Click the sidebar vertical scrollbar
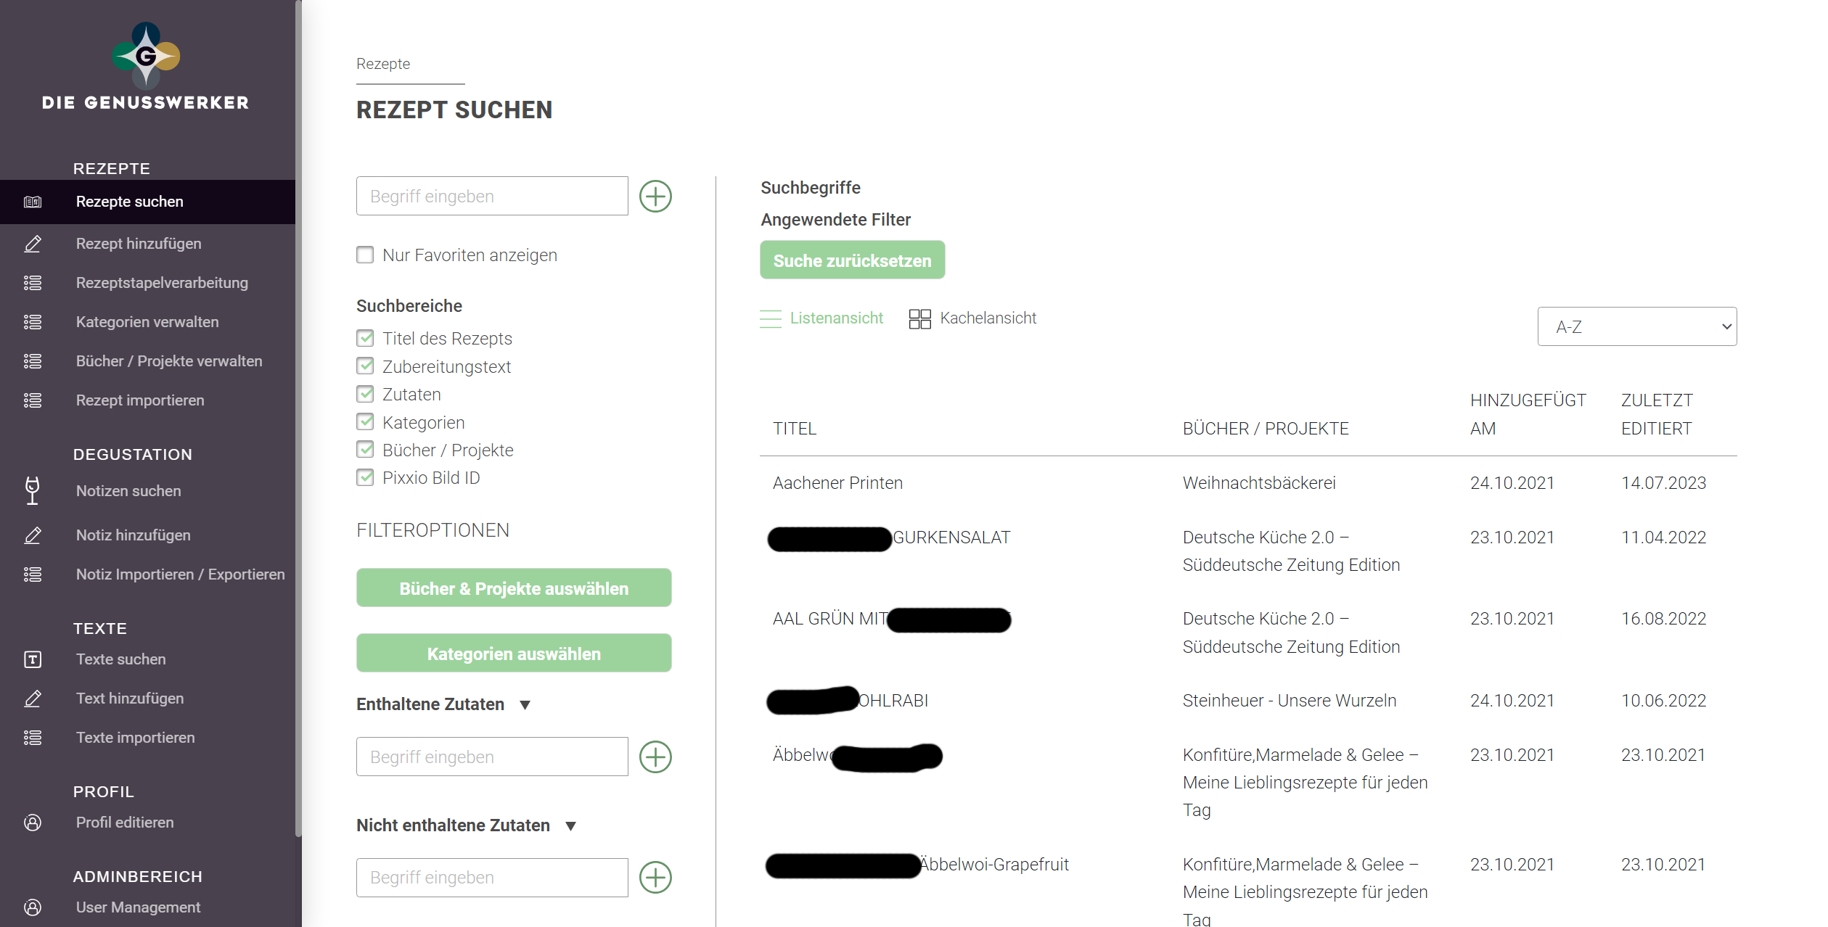 pos(298,420)
